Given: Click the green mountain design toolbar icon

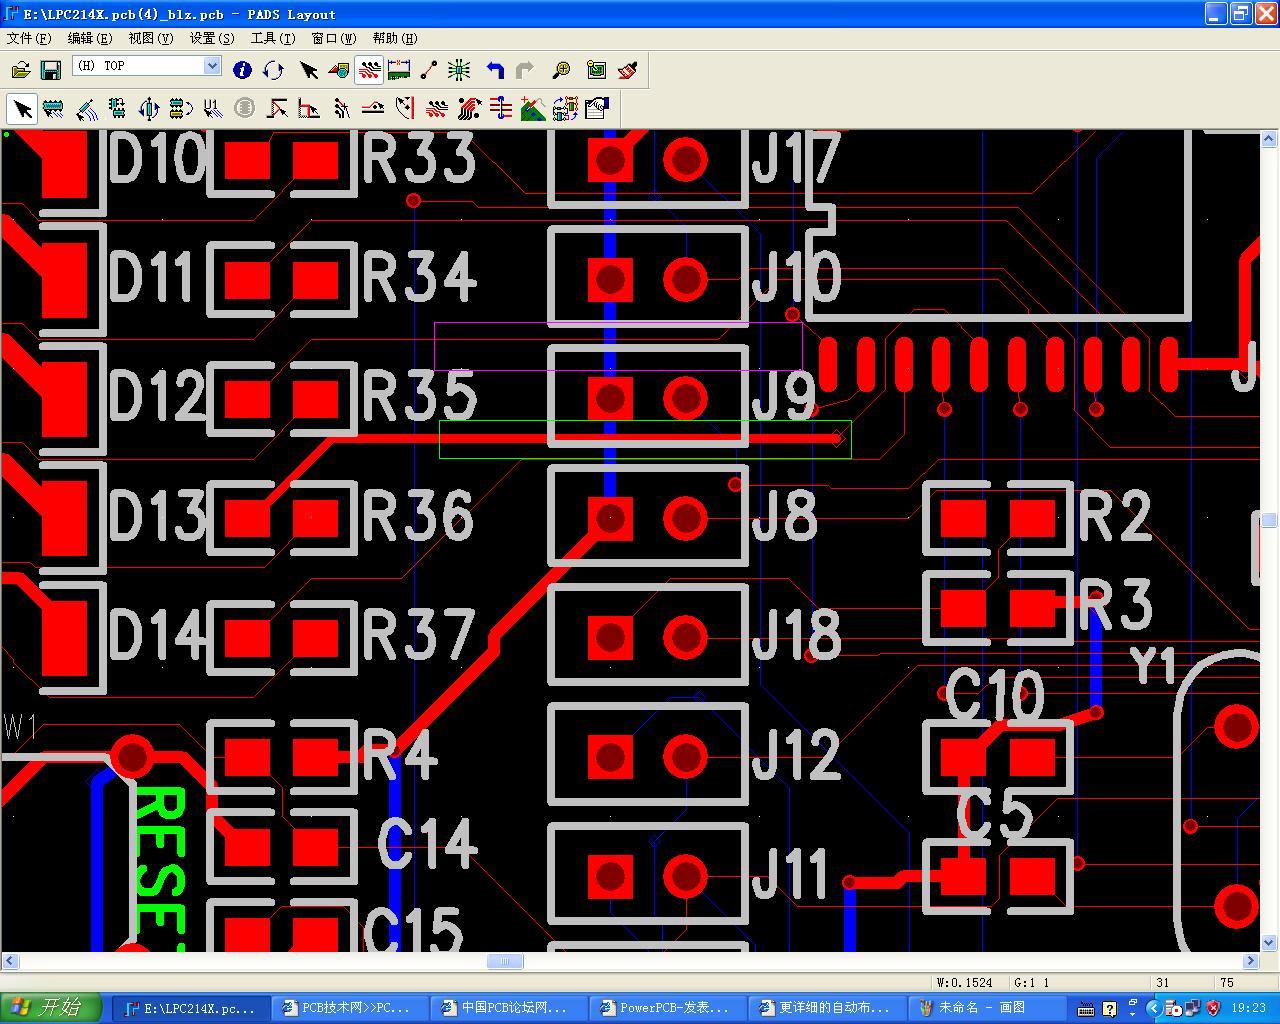Looking at the screenshot, I should pos(533,108).
